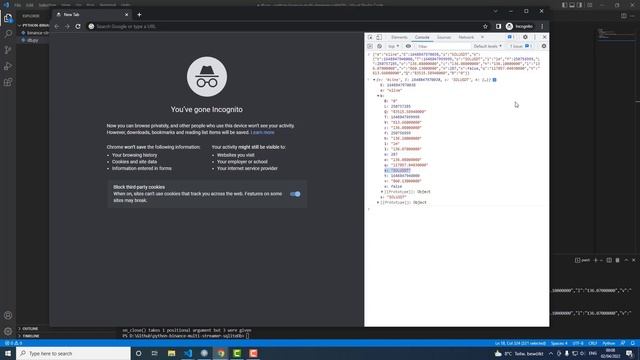Open DevTools customize three-dot menu
The image size is (640, 360).
click(535, 37)
